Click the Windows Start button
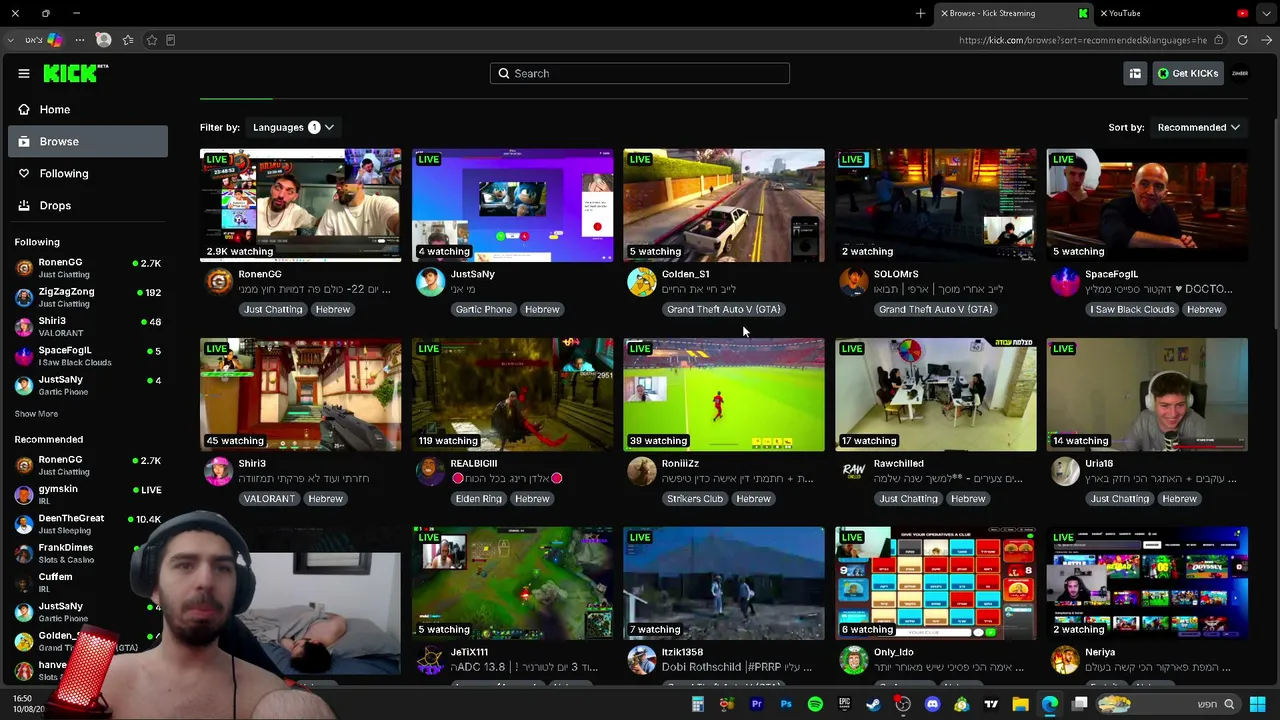The image size is (1280, 720). [x=1257, y=704]
